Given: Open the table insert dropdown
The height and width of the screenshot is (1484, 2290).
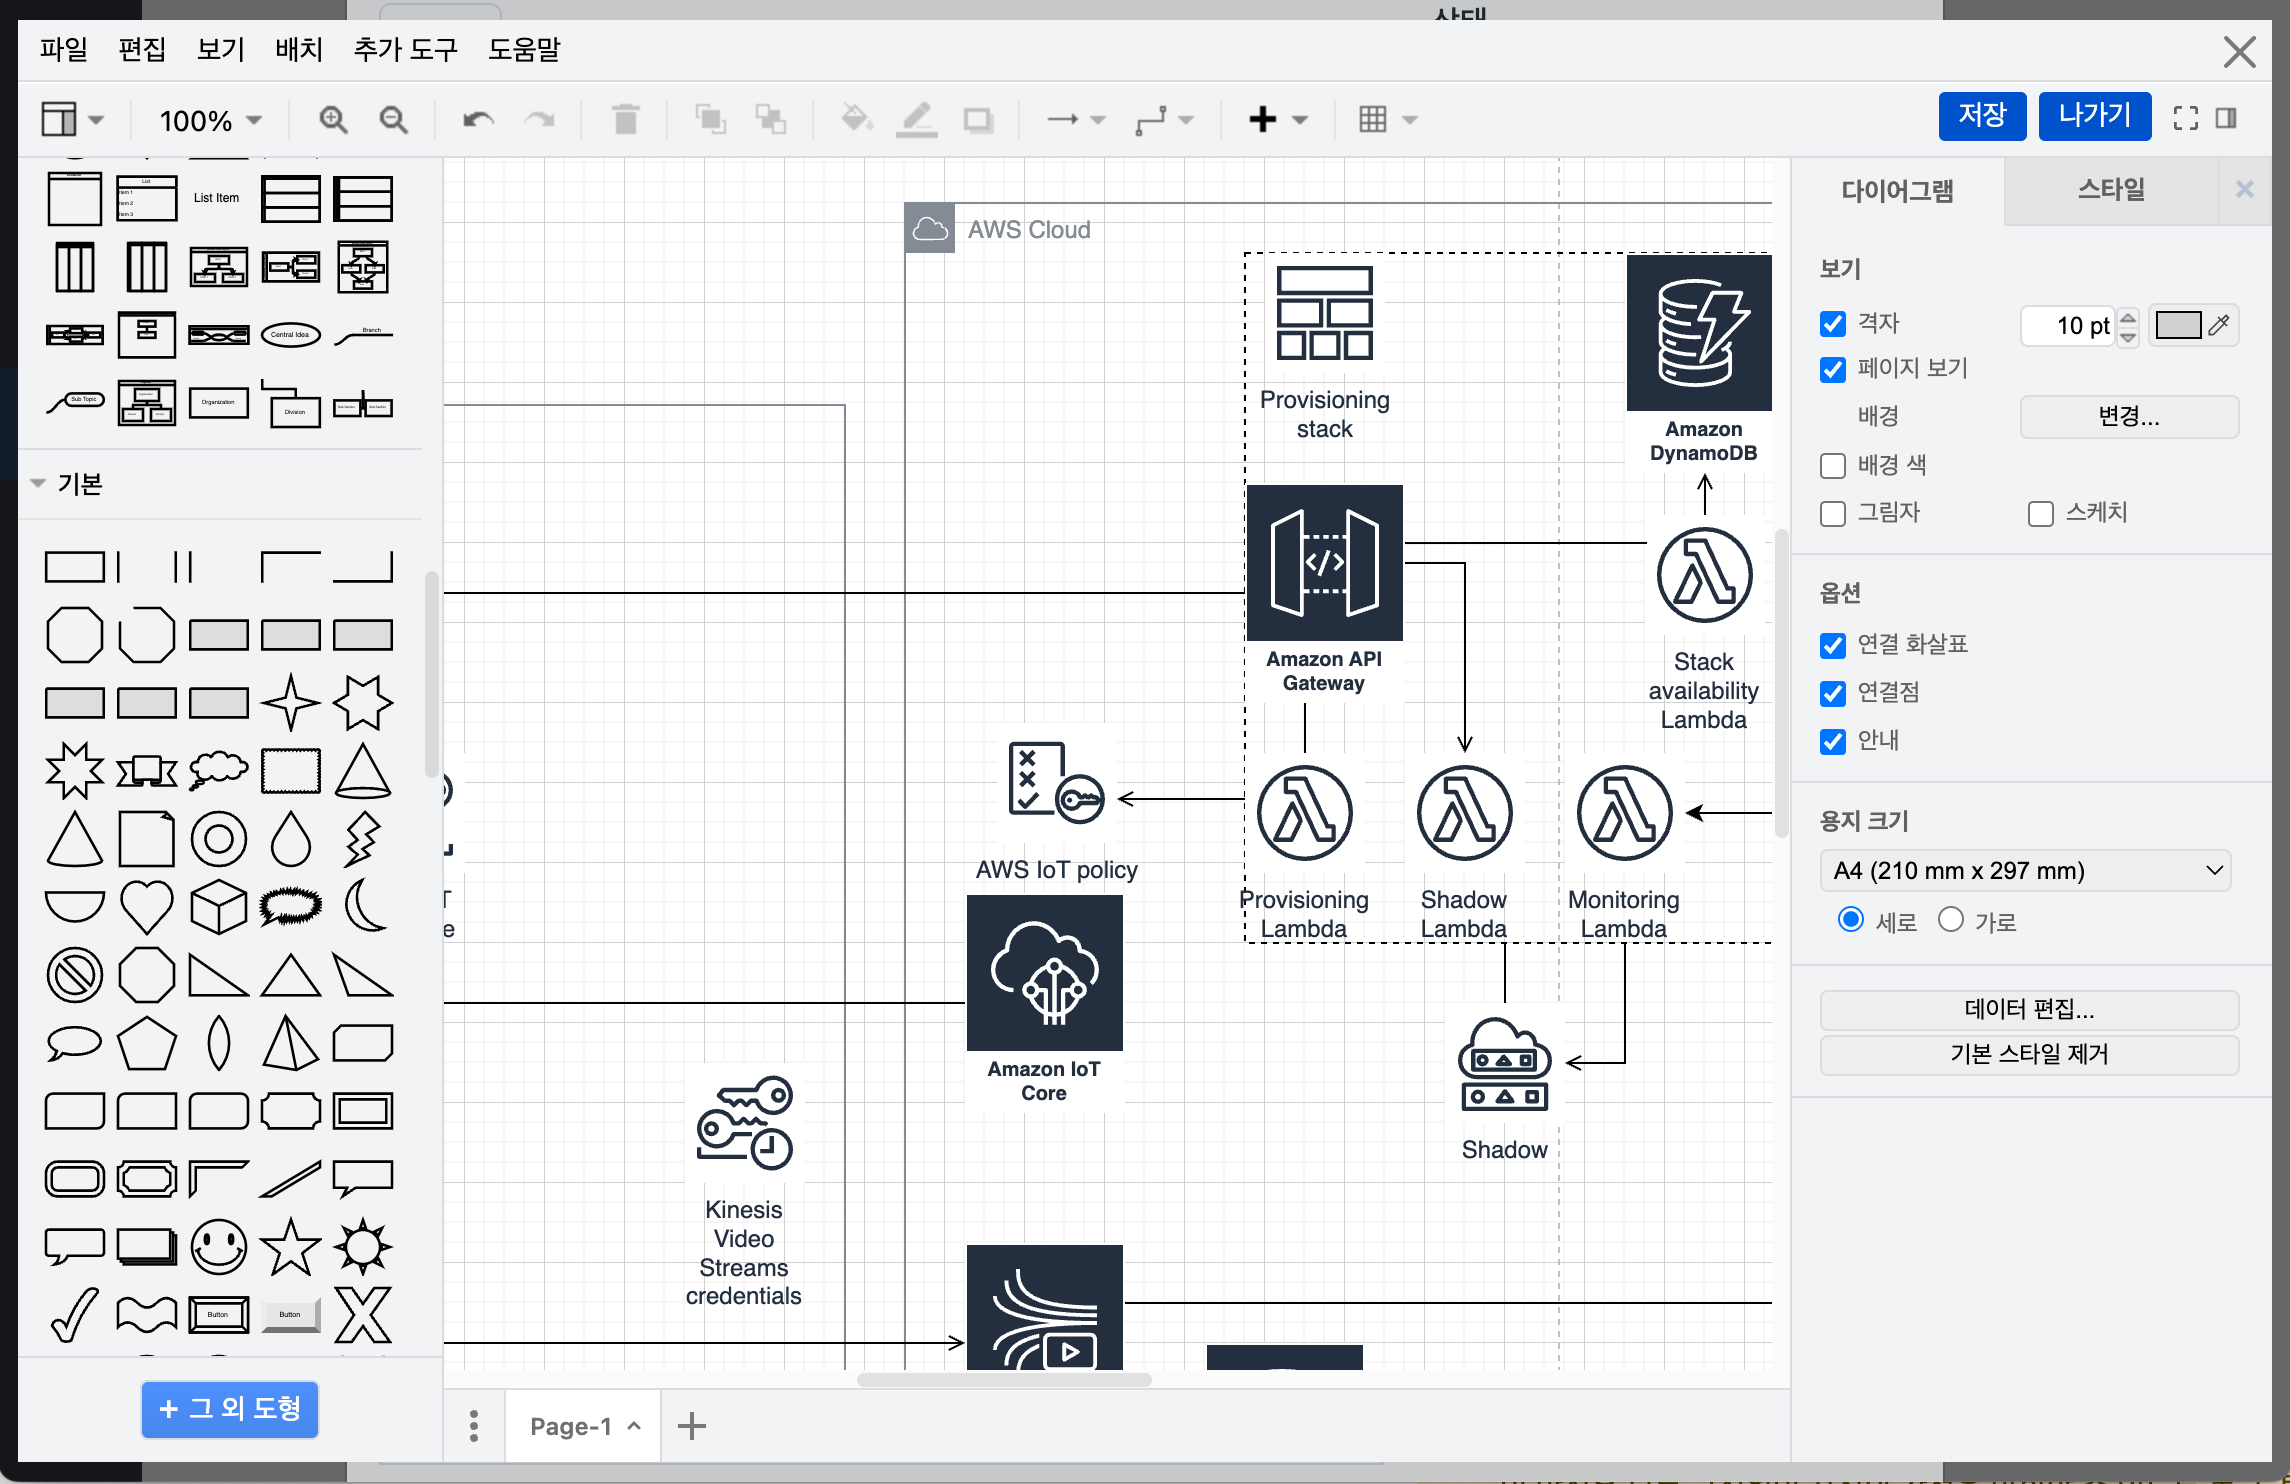Looking at the screenshot, I should pyautogui.click(x=1388, y=120).
